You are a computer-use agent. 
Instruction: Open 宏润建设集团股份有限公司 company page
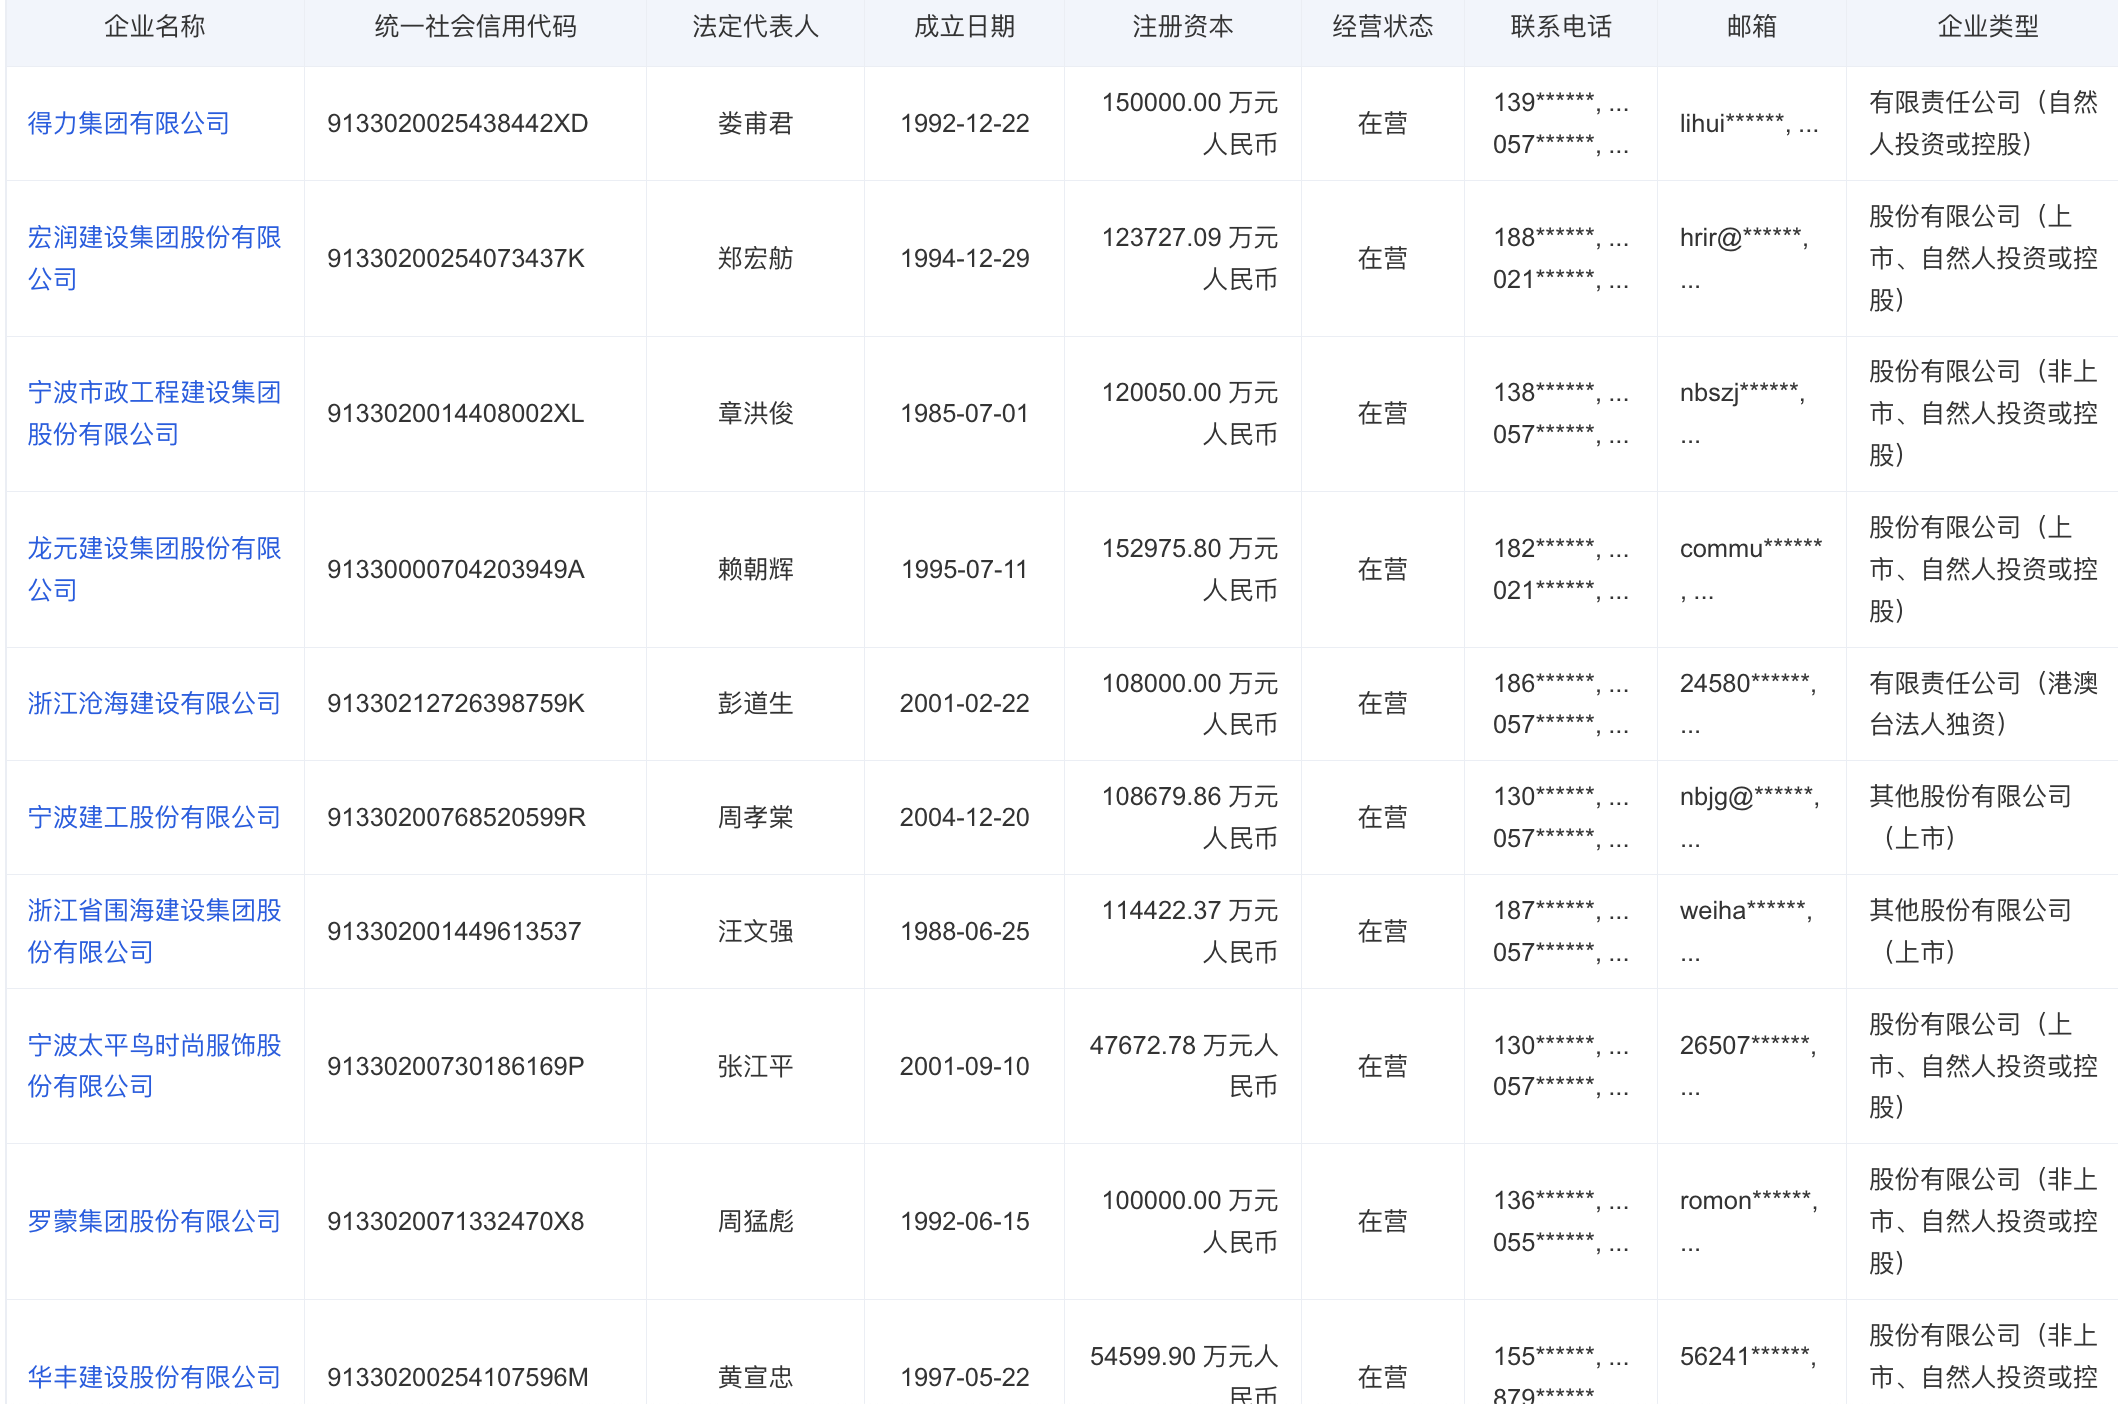[x=154, y=258]
